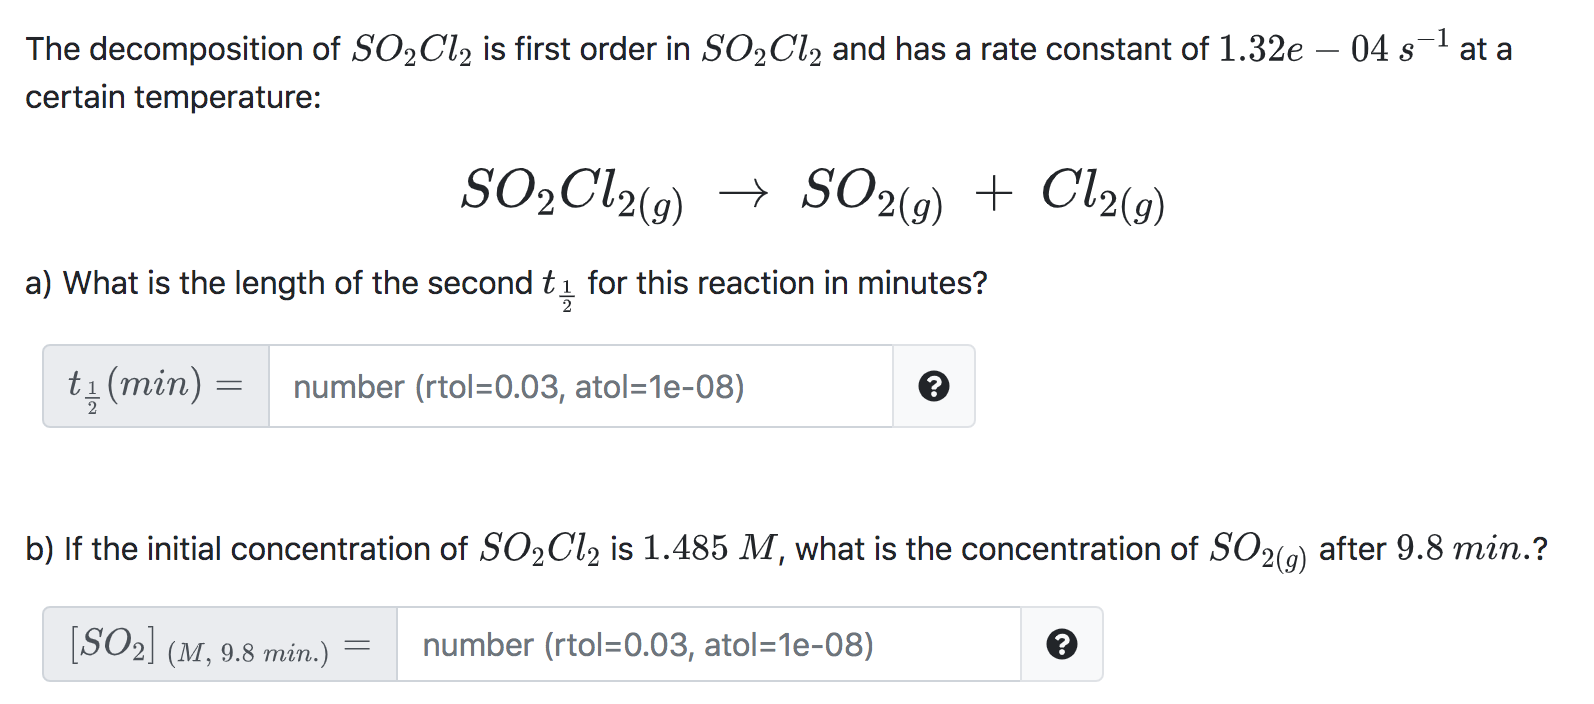
Task: Select the SO2(g) formula in question b
Action: click(1257, 551)
